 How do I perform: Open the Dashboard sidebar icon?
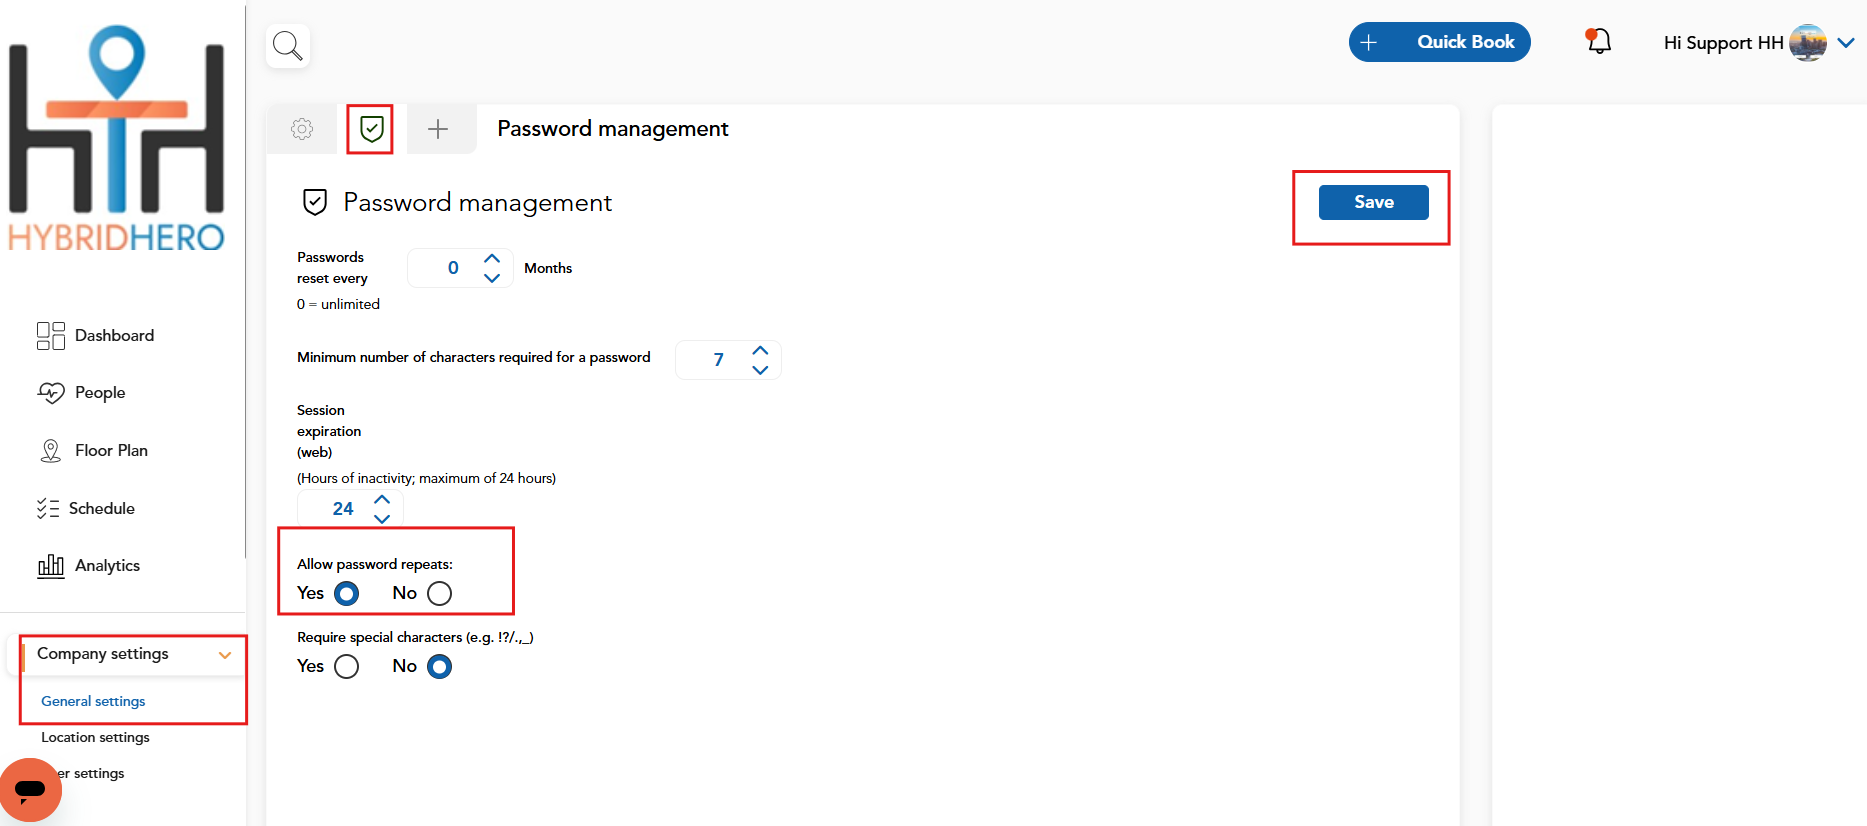[x=51, y=335]
